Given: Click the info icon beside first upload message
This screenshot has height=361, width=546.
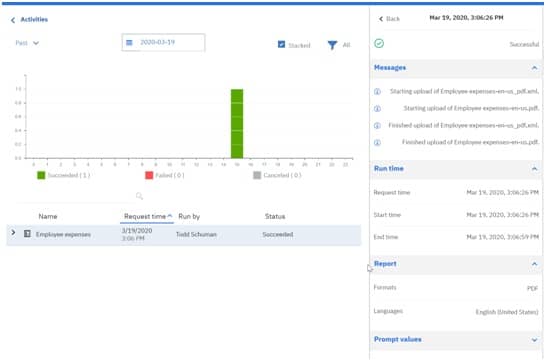Looking at the screenshot, I should (377, 92).
